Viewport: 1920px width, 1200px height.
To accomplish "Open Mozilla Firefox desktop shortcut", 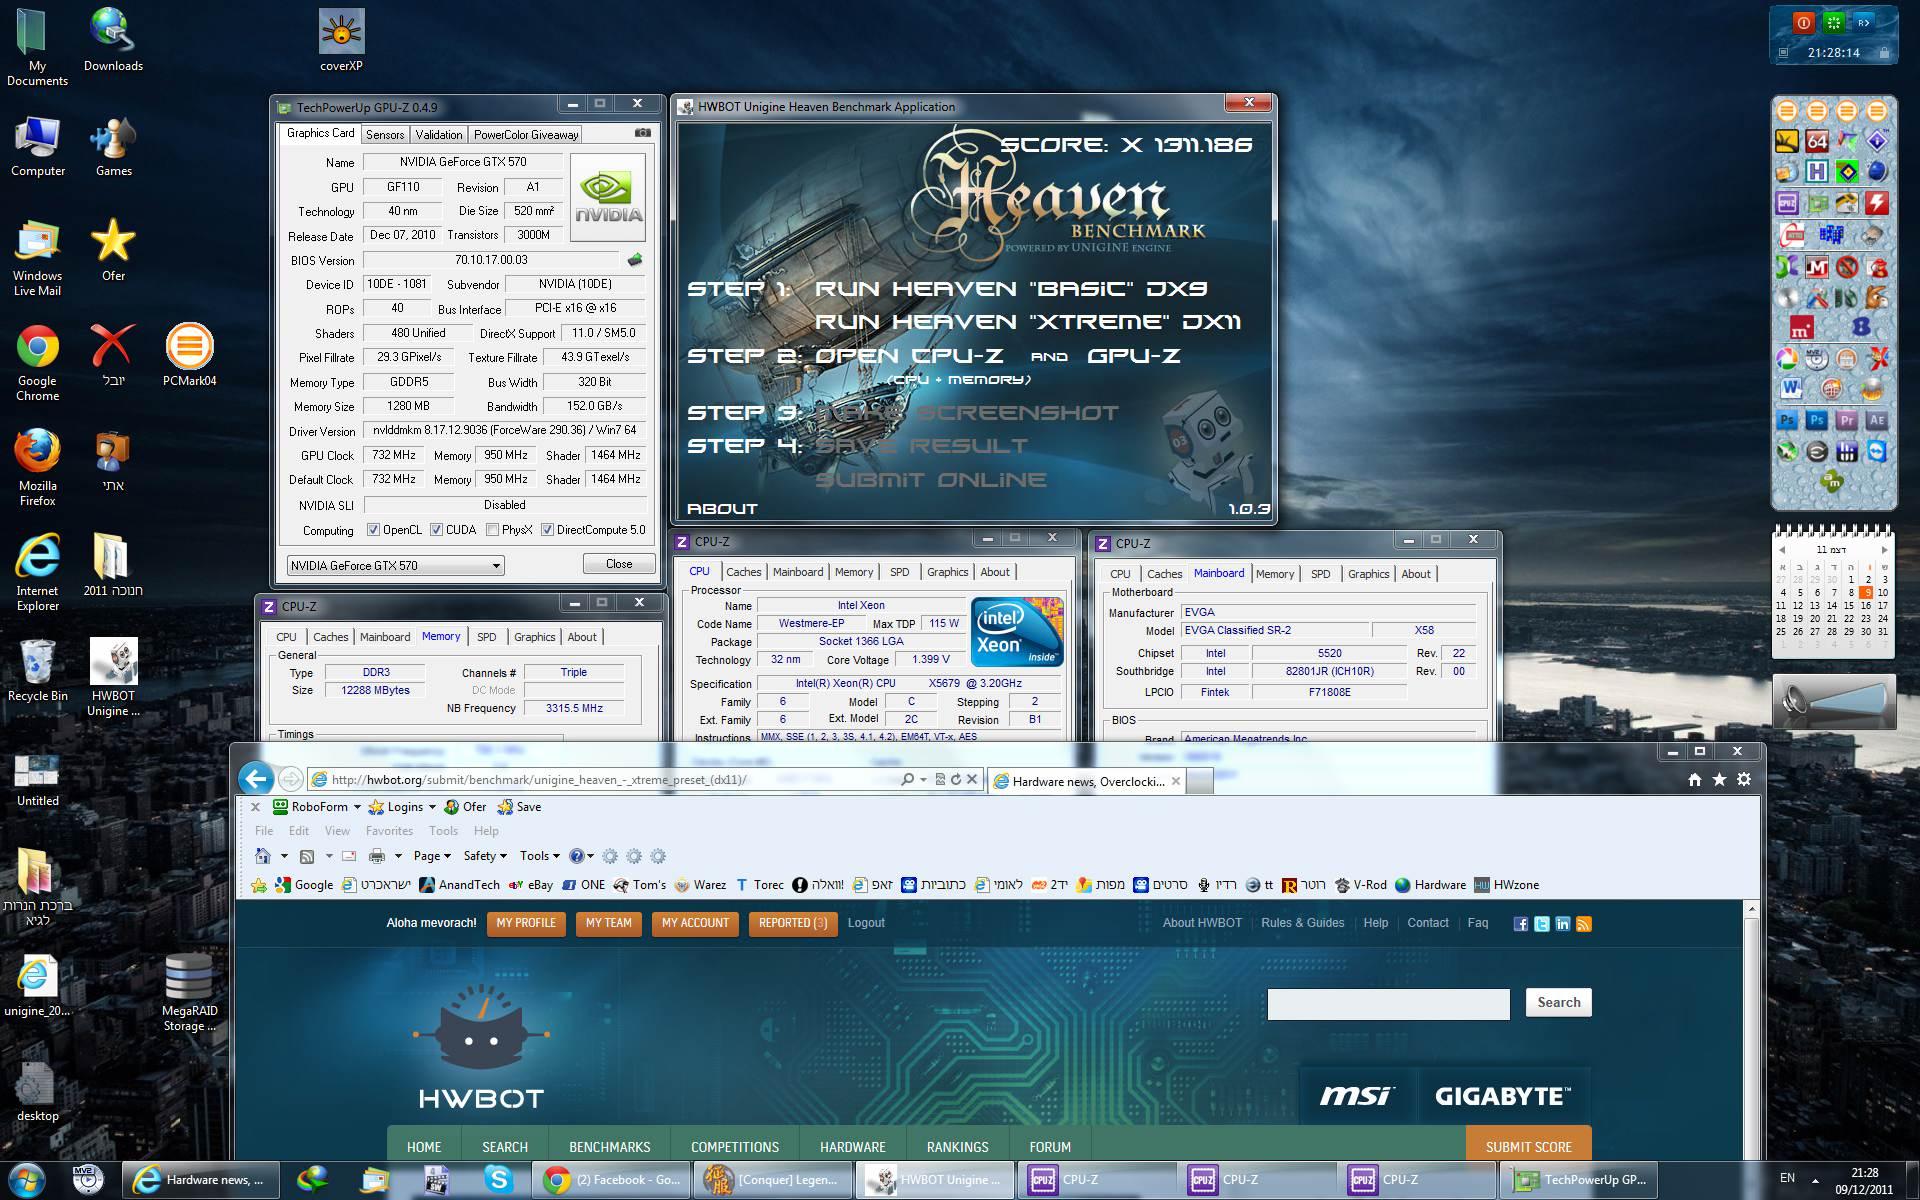I will [37, 467].
